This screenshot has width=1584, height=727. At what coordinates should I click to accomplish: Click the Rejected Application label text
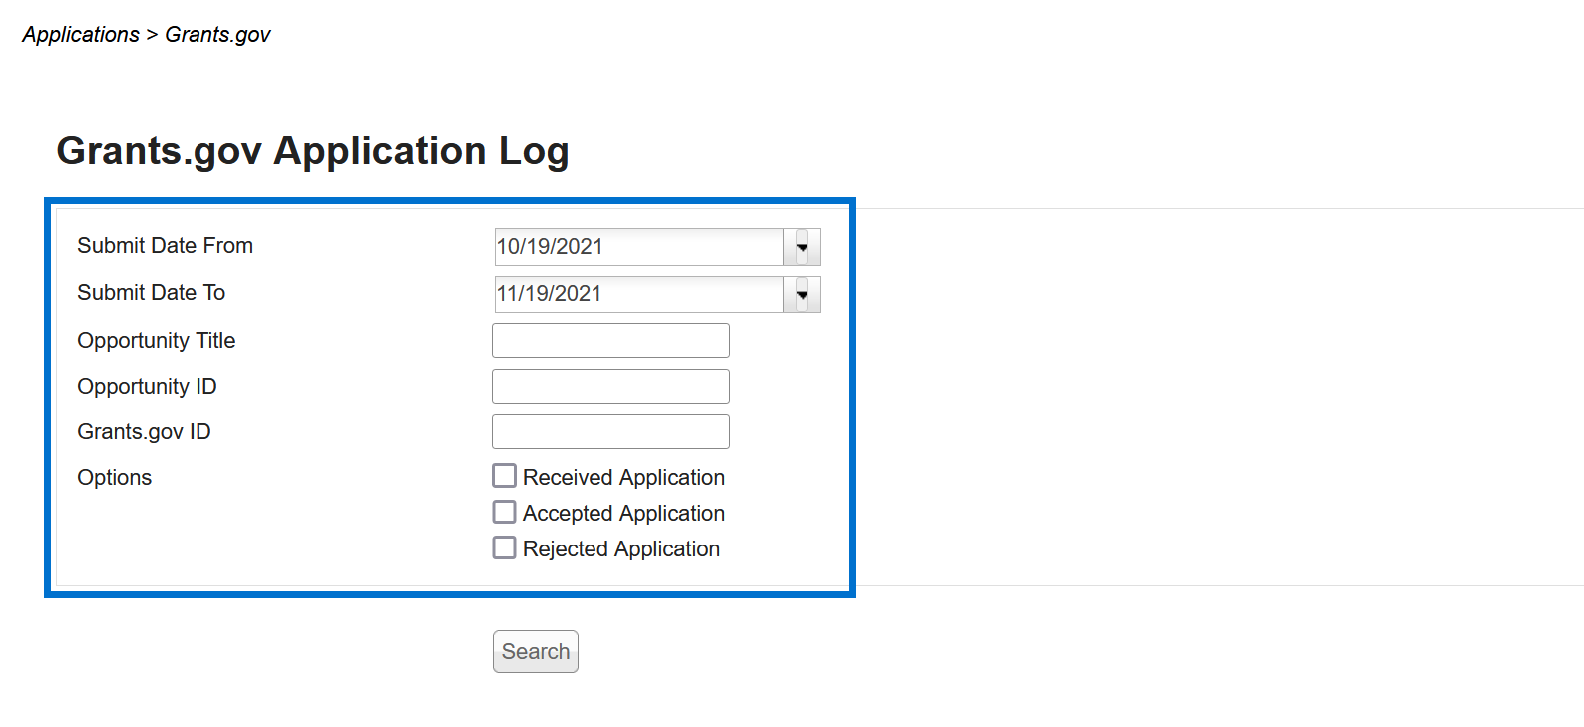[x=621, y=549]
